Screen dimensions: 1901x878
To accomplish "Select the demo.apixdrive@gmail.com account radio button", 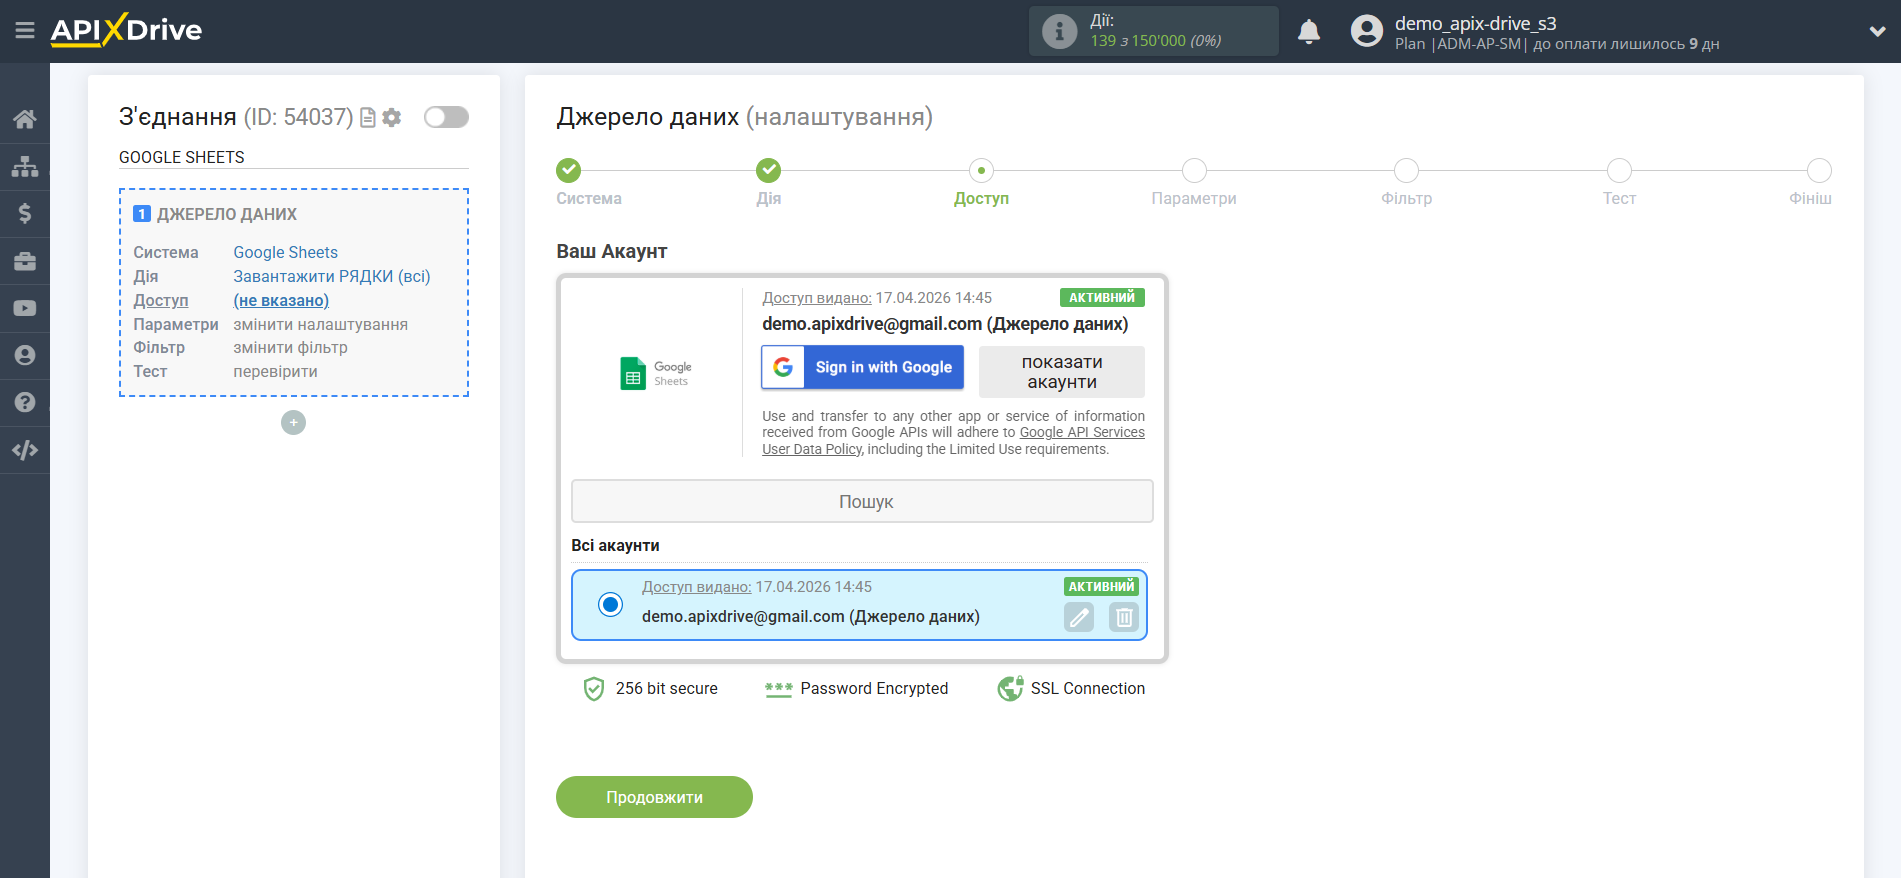I will click(x=610, y=604).
